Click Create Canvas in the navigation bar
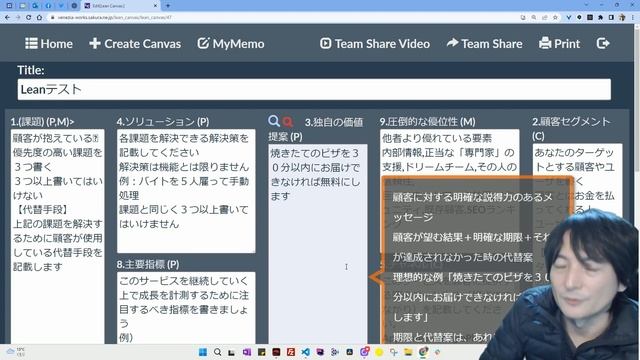 click(x=135, y=44)
